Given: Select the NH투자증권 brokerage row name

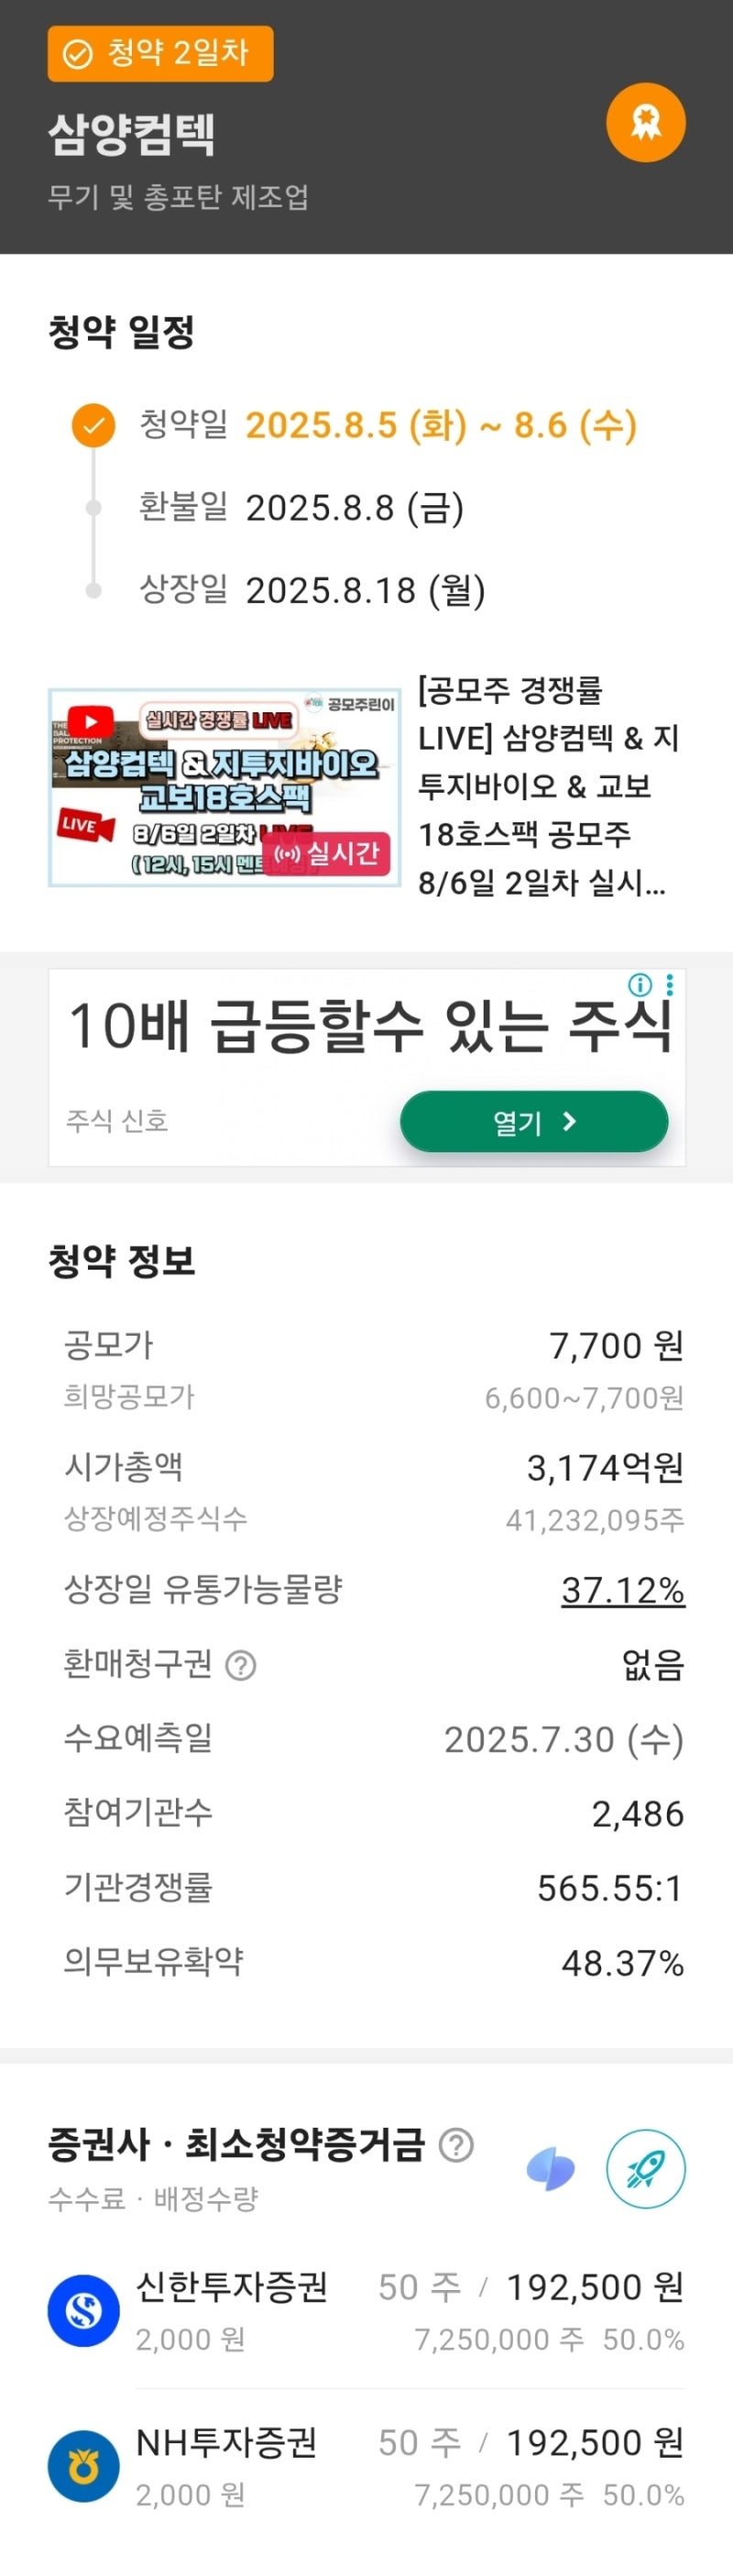Looking at the screenshot, I should point(227,2442).
